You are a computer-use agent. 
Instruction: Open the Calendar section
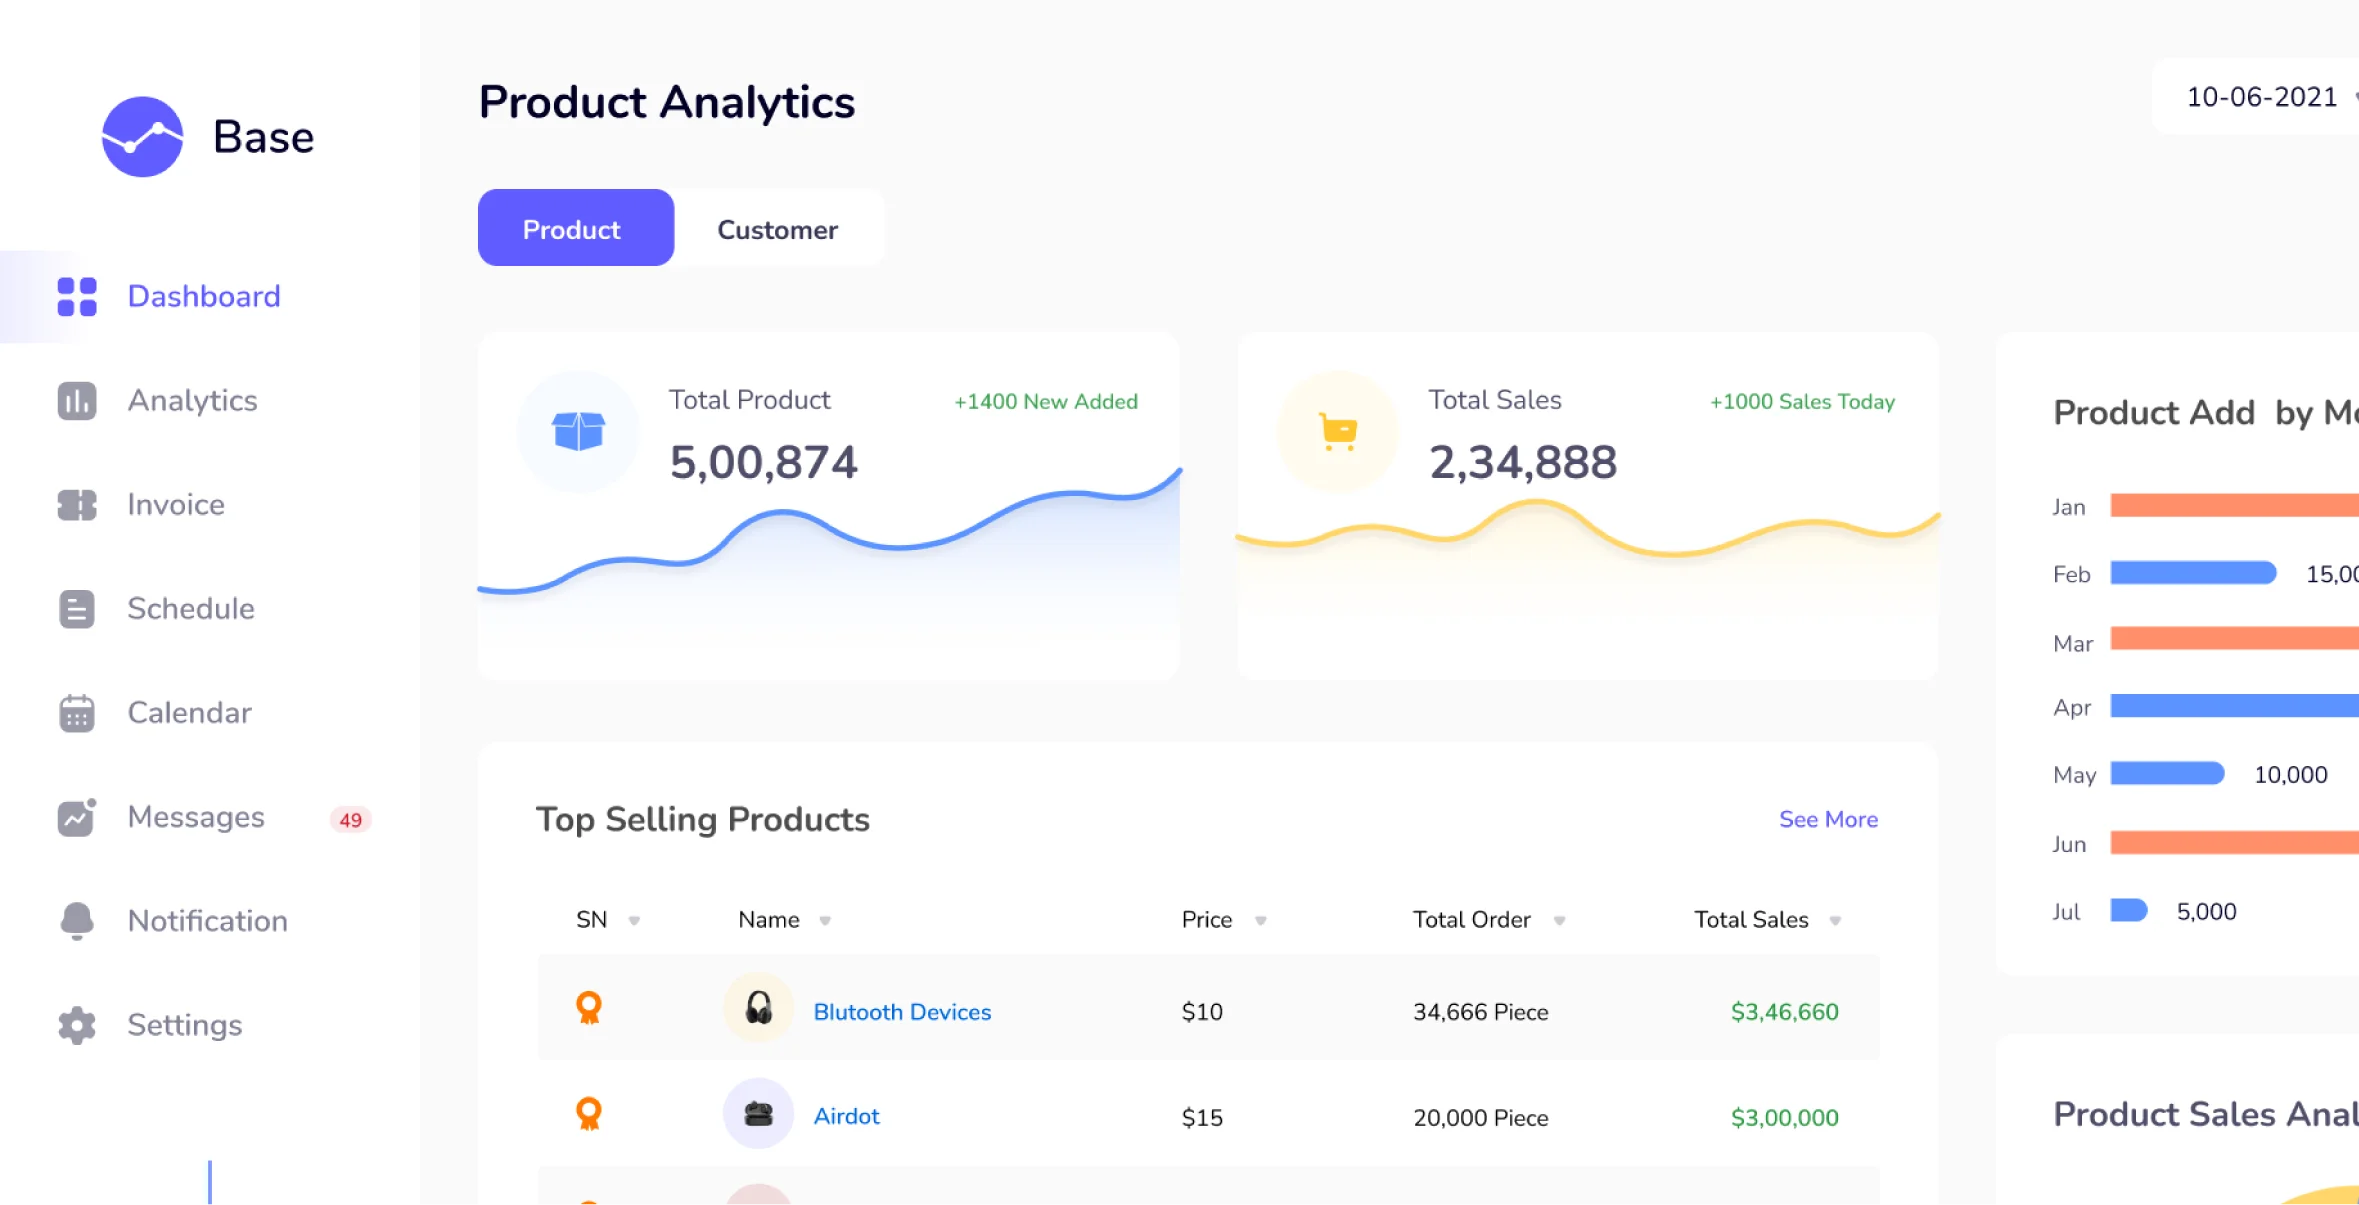tap(187, 713)
